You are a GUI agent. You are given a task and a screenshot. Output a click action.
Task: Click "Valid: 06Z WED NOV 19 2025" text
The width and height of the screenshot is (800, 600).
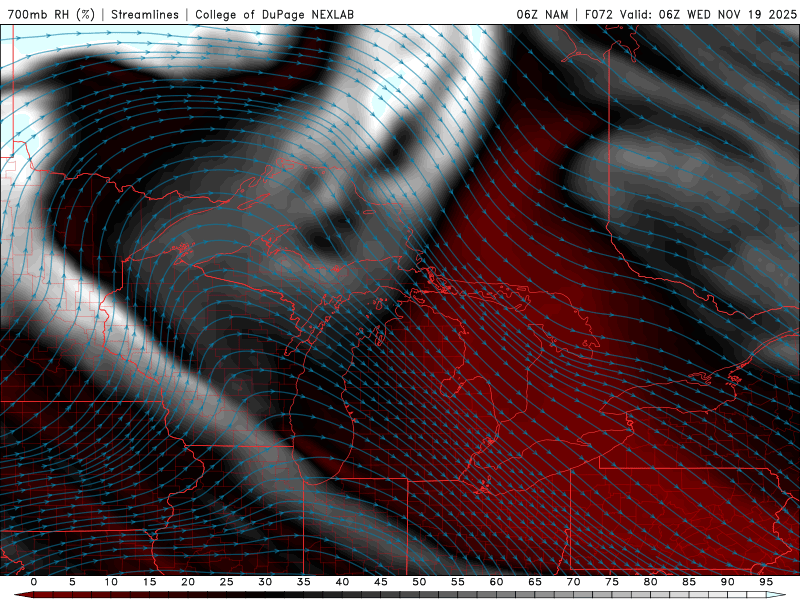708,14
